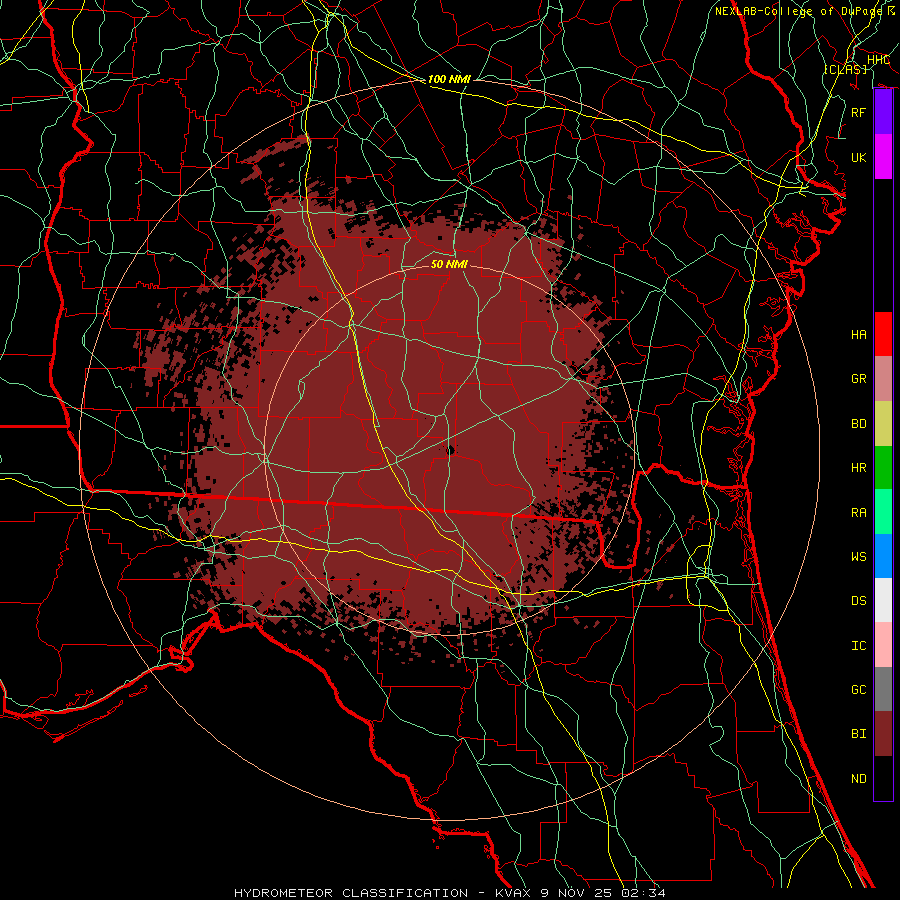Click the DS white legend swatch
This screenshot has height=900, width=900.
(883, 600)
